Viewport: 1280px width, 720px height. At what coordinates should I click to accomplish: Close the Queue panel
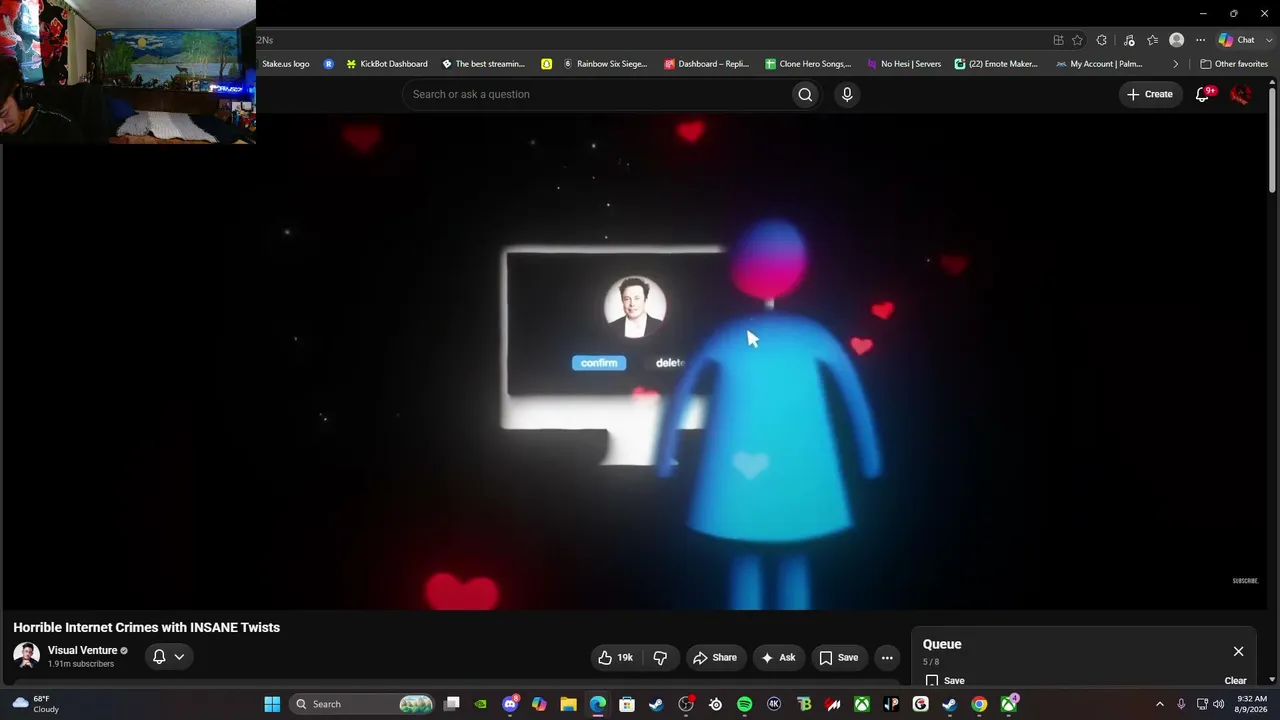point(1238,651)
